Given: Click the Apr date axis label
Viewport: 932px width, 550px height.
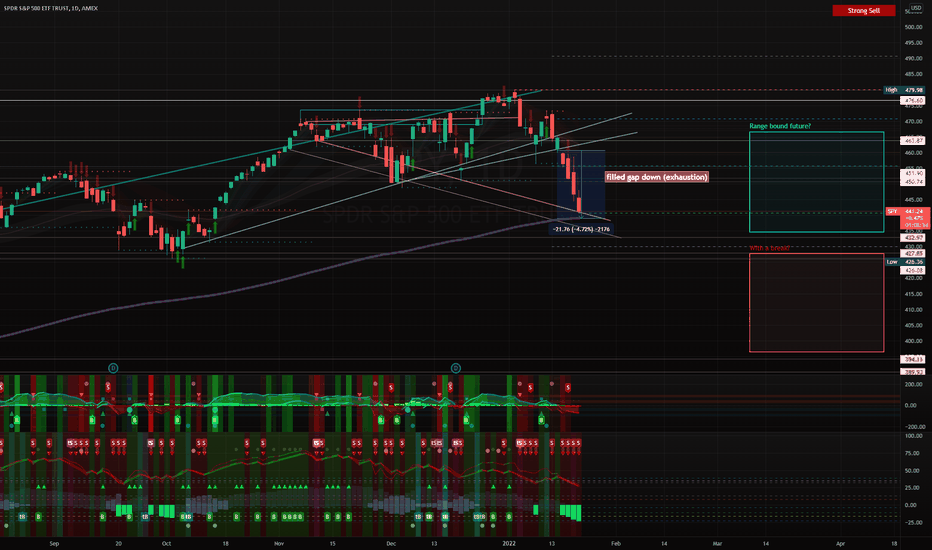Looking at the screenshot, I should (x=840, y=543).
